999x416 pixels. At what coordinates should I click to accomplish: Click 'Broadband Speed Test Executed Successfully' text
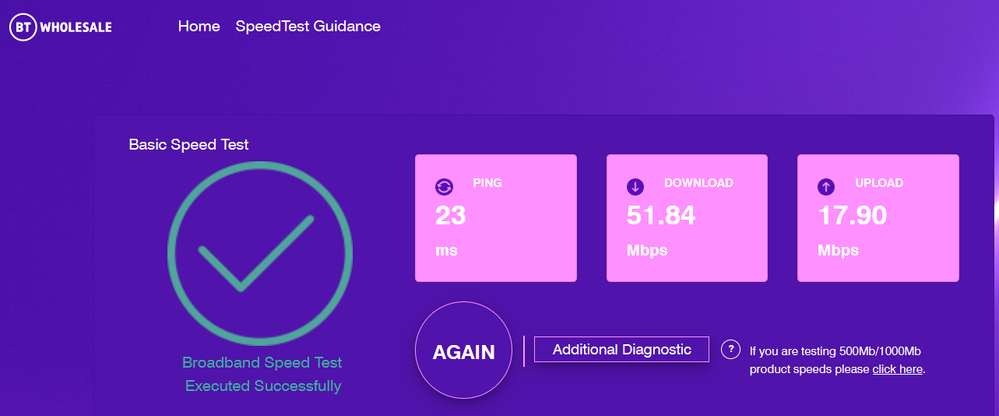click(262, 374)
